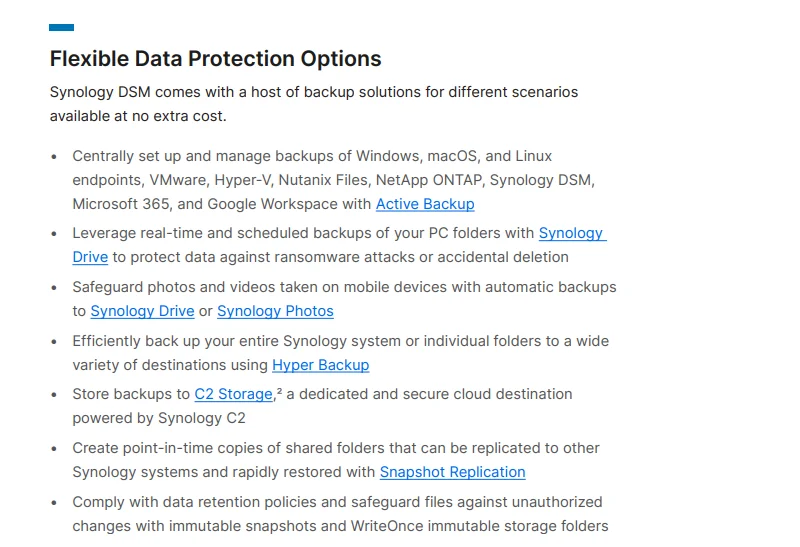Click the bullet about safeguarding photos and videos
The width and height of the screenshot is (800, 547).
(344, 287)
